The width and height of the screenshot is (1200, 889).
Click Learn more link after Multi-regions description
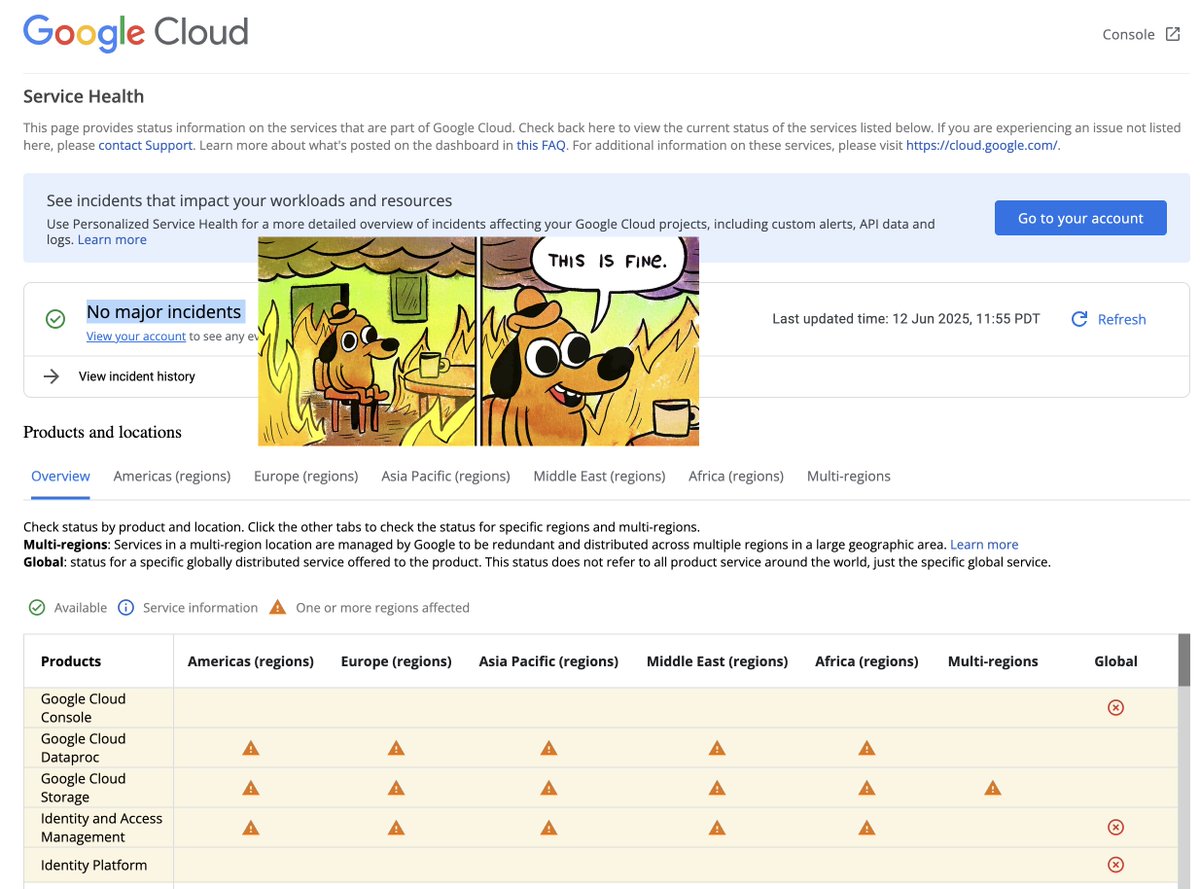pos(984,545)
